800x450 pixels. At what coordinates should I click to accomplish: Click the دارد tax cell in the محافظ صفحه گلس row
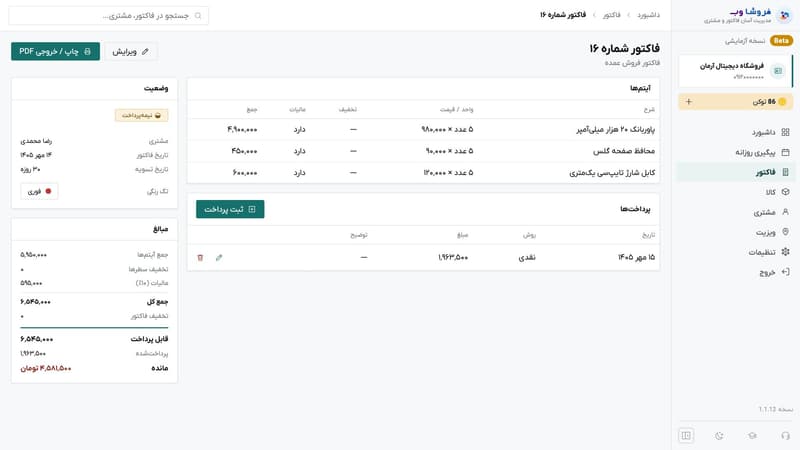click(x=299, y=151)
